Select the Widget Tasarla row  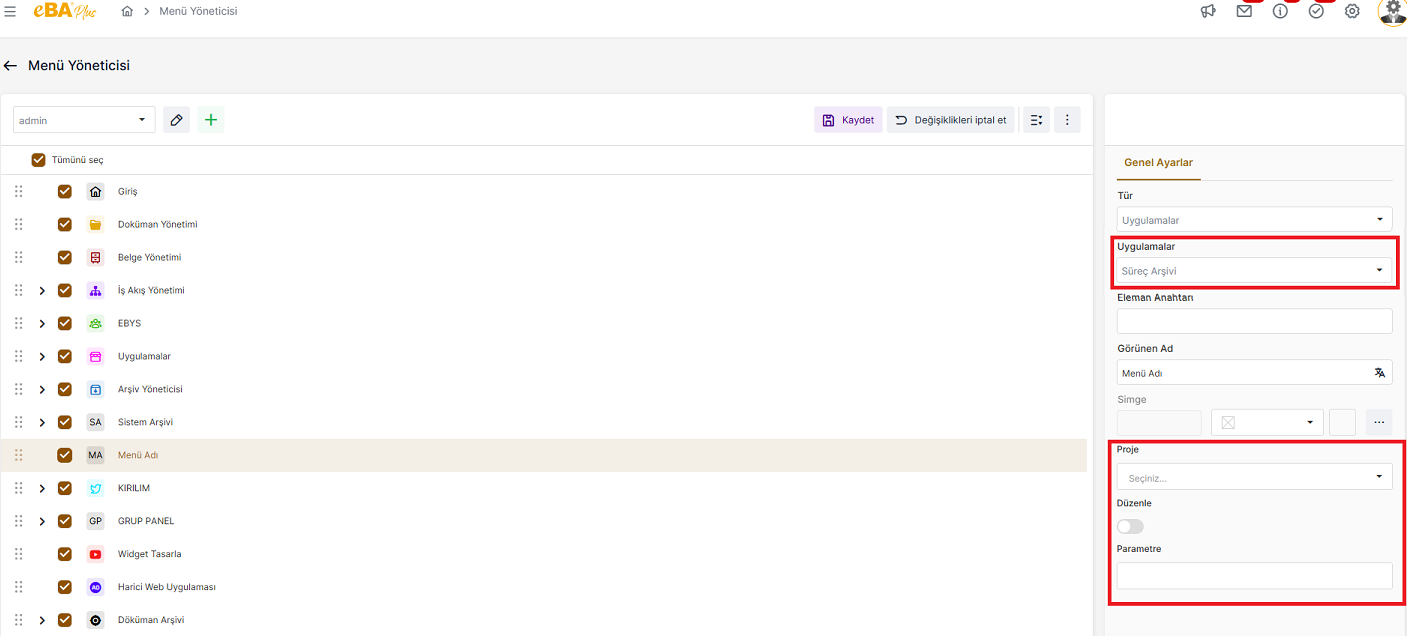click(x=544, y=554)
